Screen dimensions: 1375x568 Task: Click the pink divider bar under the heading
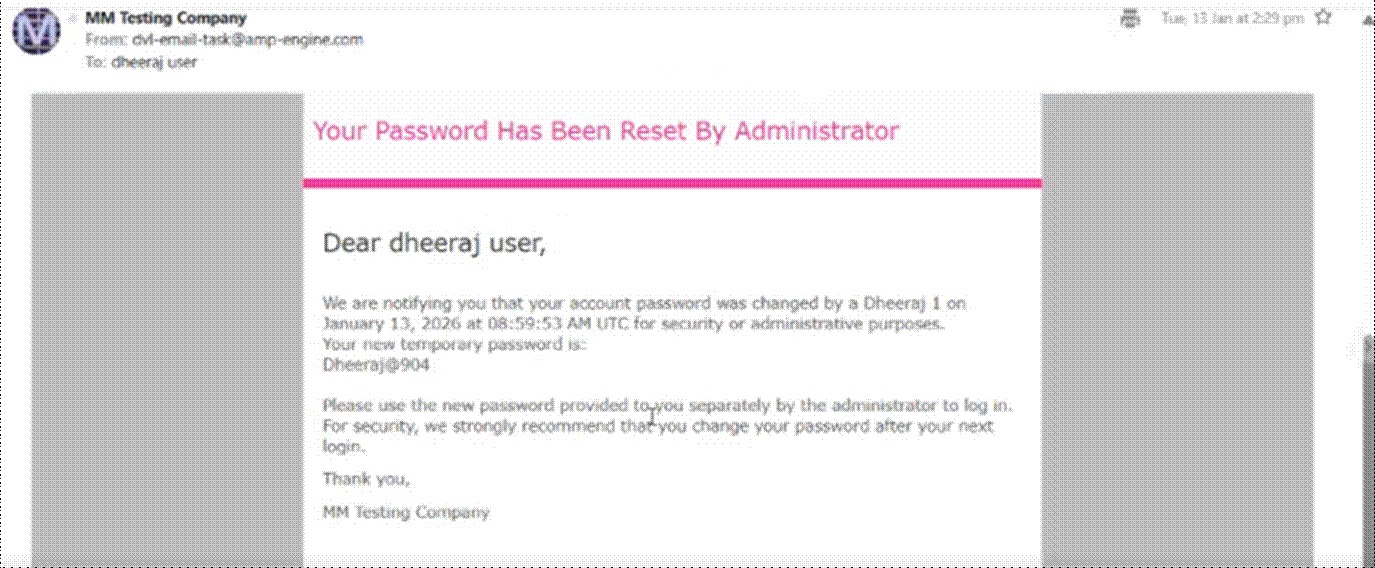coord(671,183)
